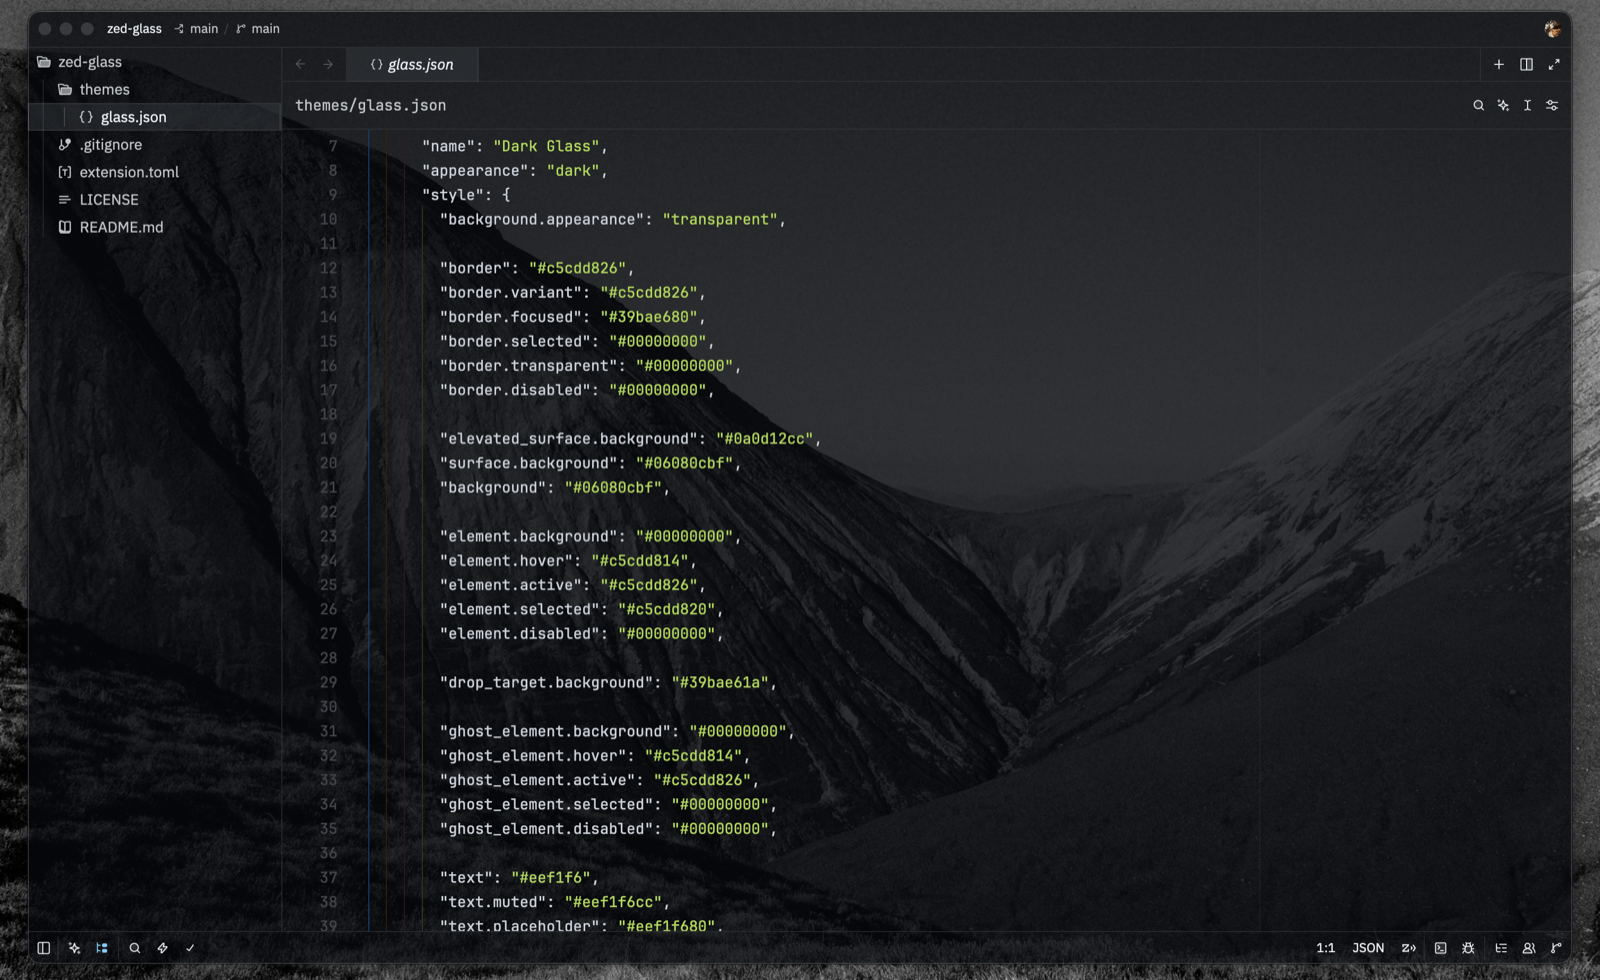Open editor controls sliders icon
Viewport: 1600px width, 980px height.
(x=1552, y=105)
